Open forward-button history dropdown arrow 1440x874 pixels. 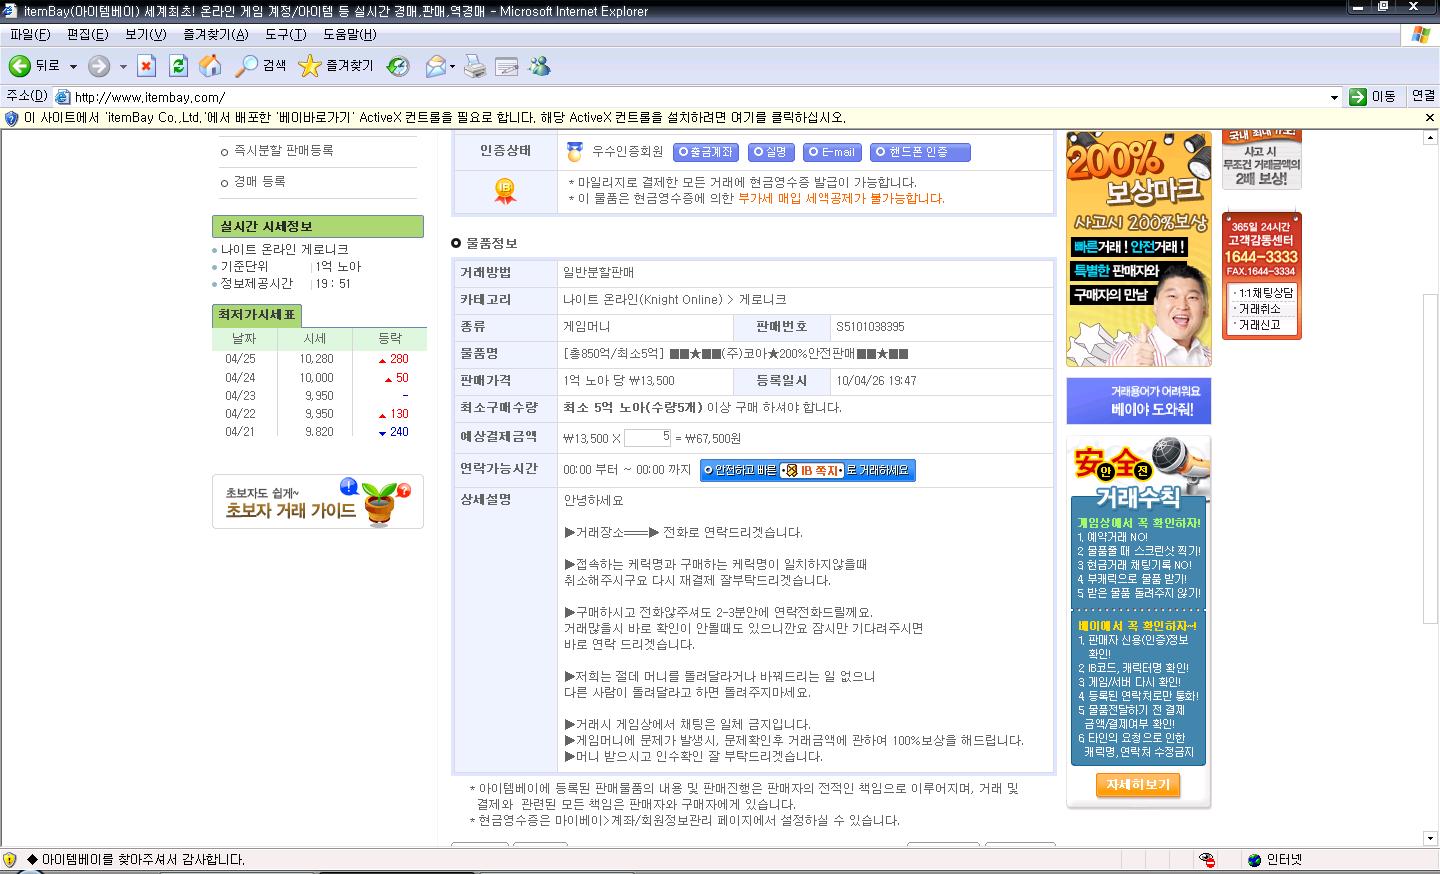click(x=123, y=67)
